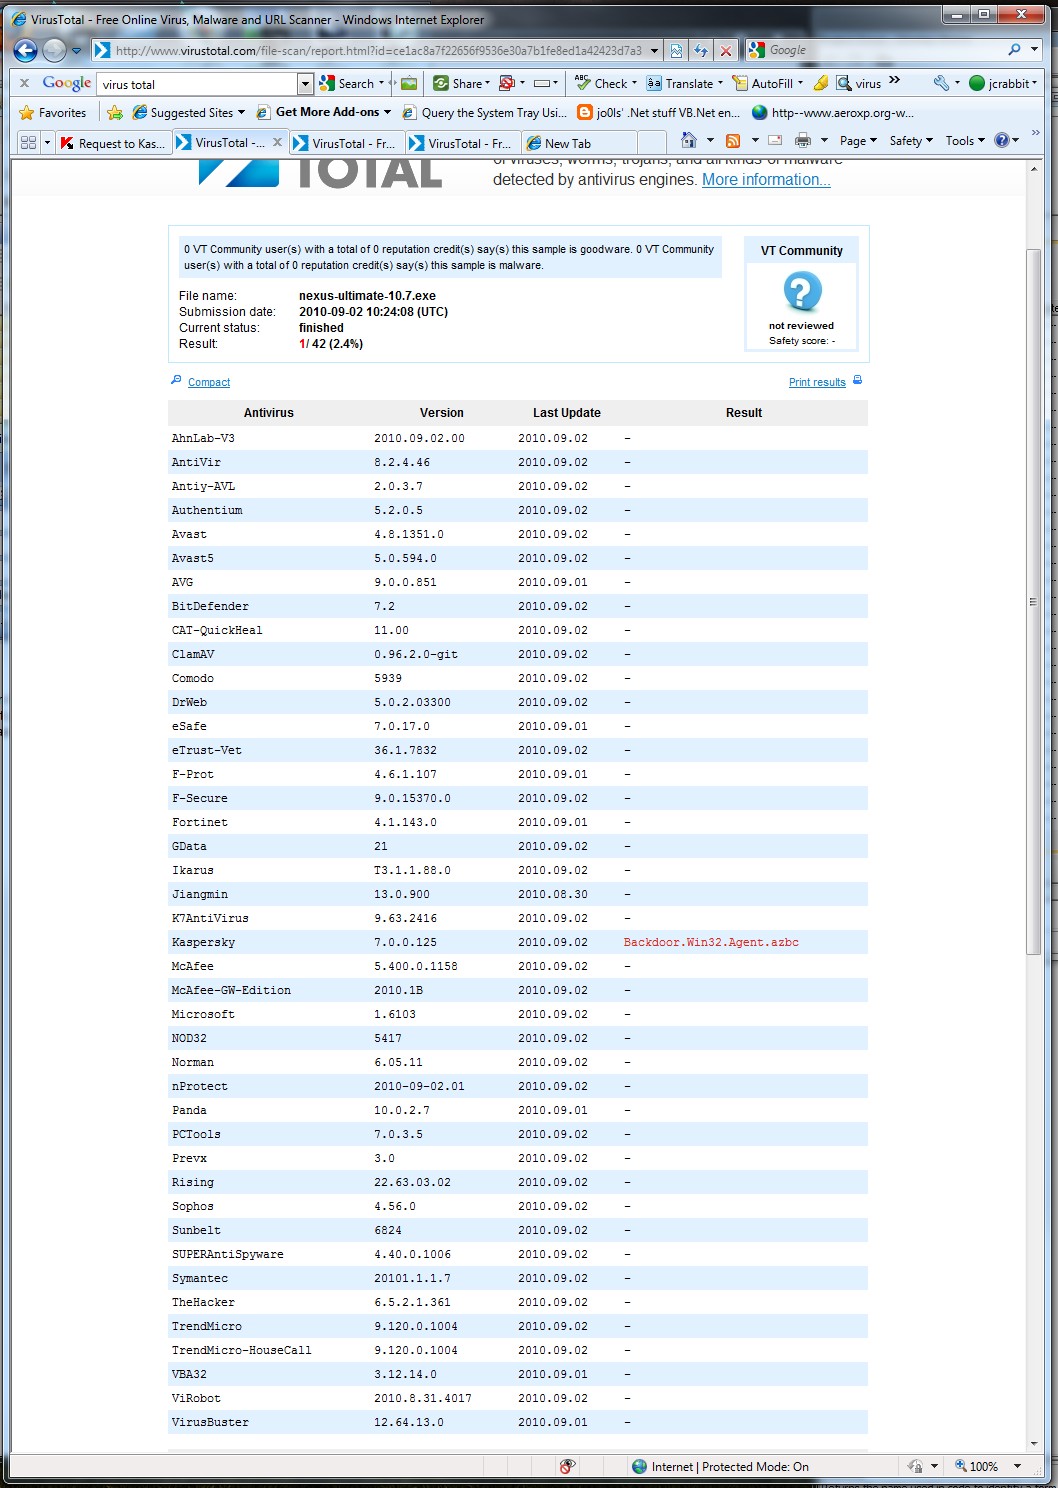Screen dimensions: 1058x1488
Task: Click the Print results link
Action: (x=817, y=382)
